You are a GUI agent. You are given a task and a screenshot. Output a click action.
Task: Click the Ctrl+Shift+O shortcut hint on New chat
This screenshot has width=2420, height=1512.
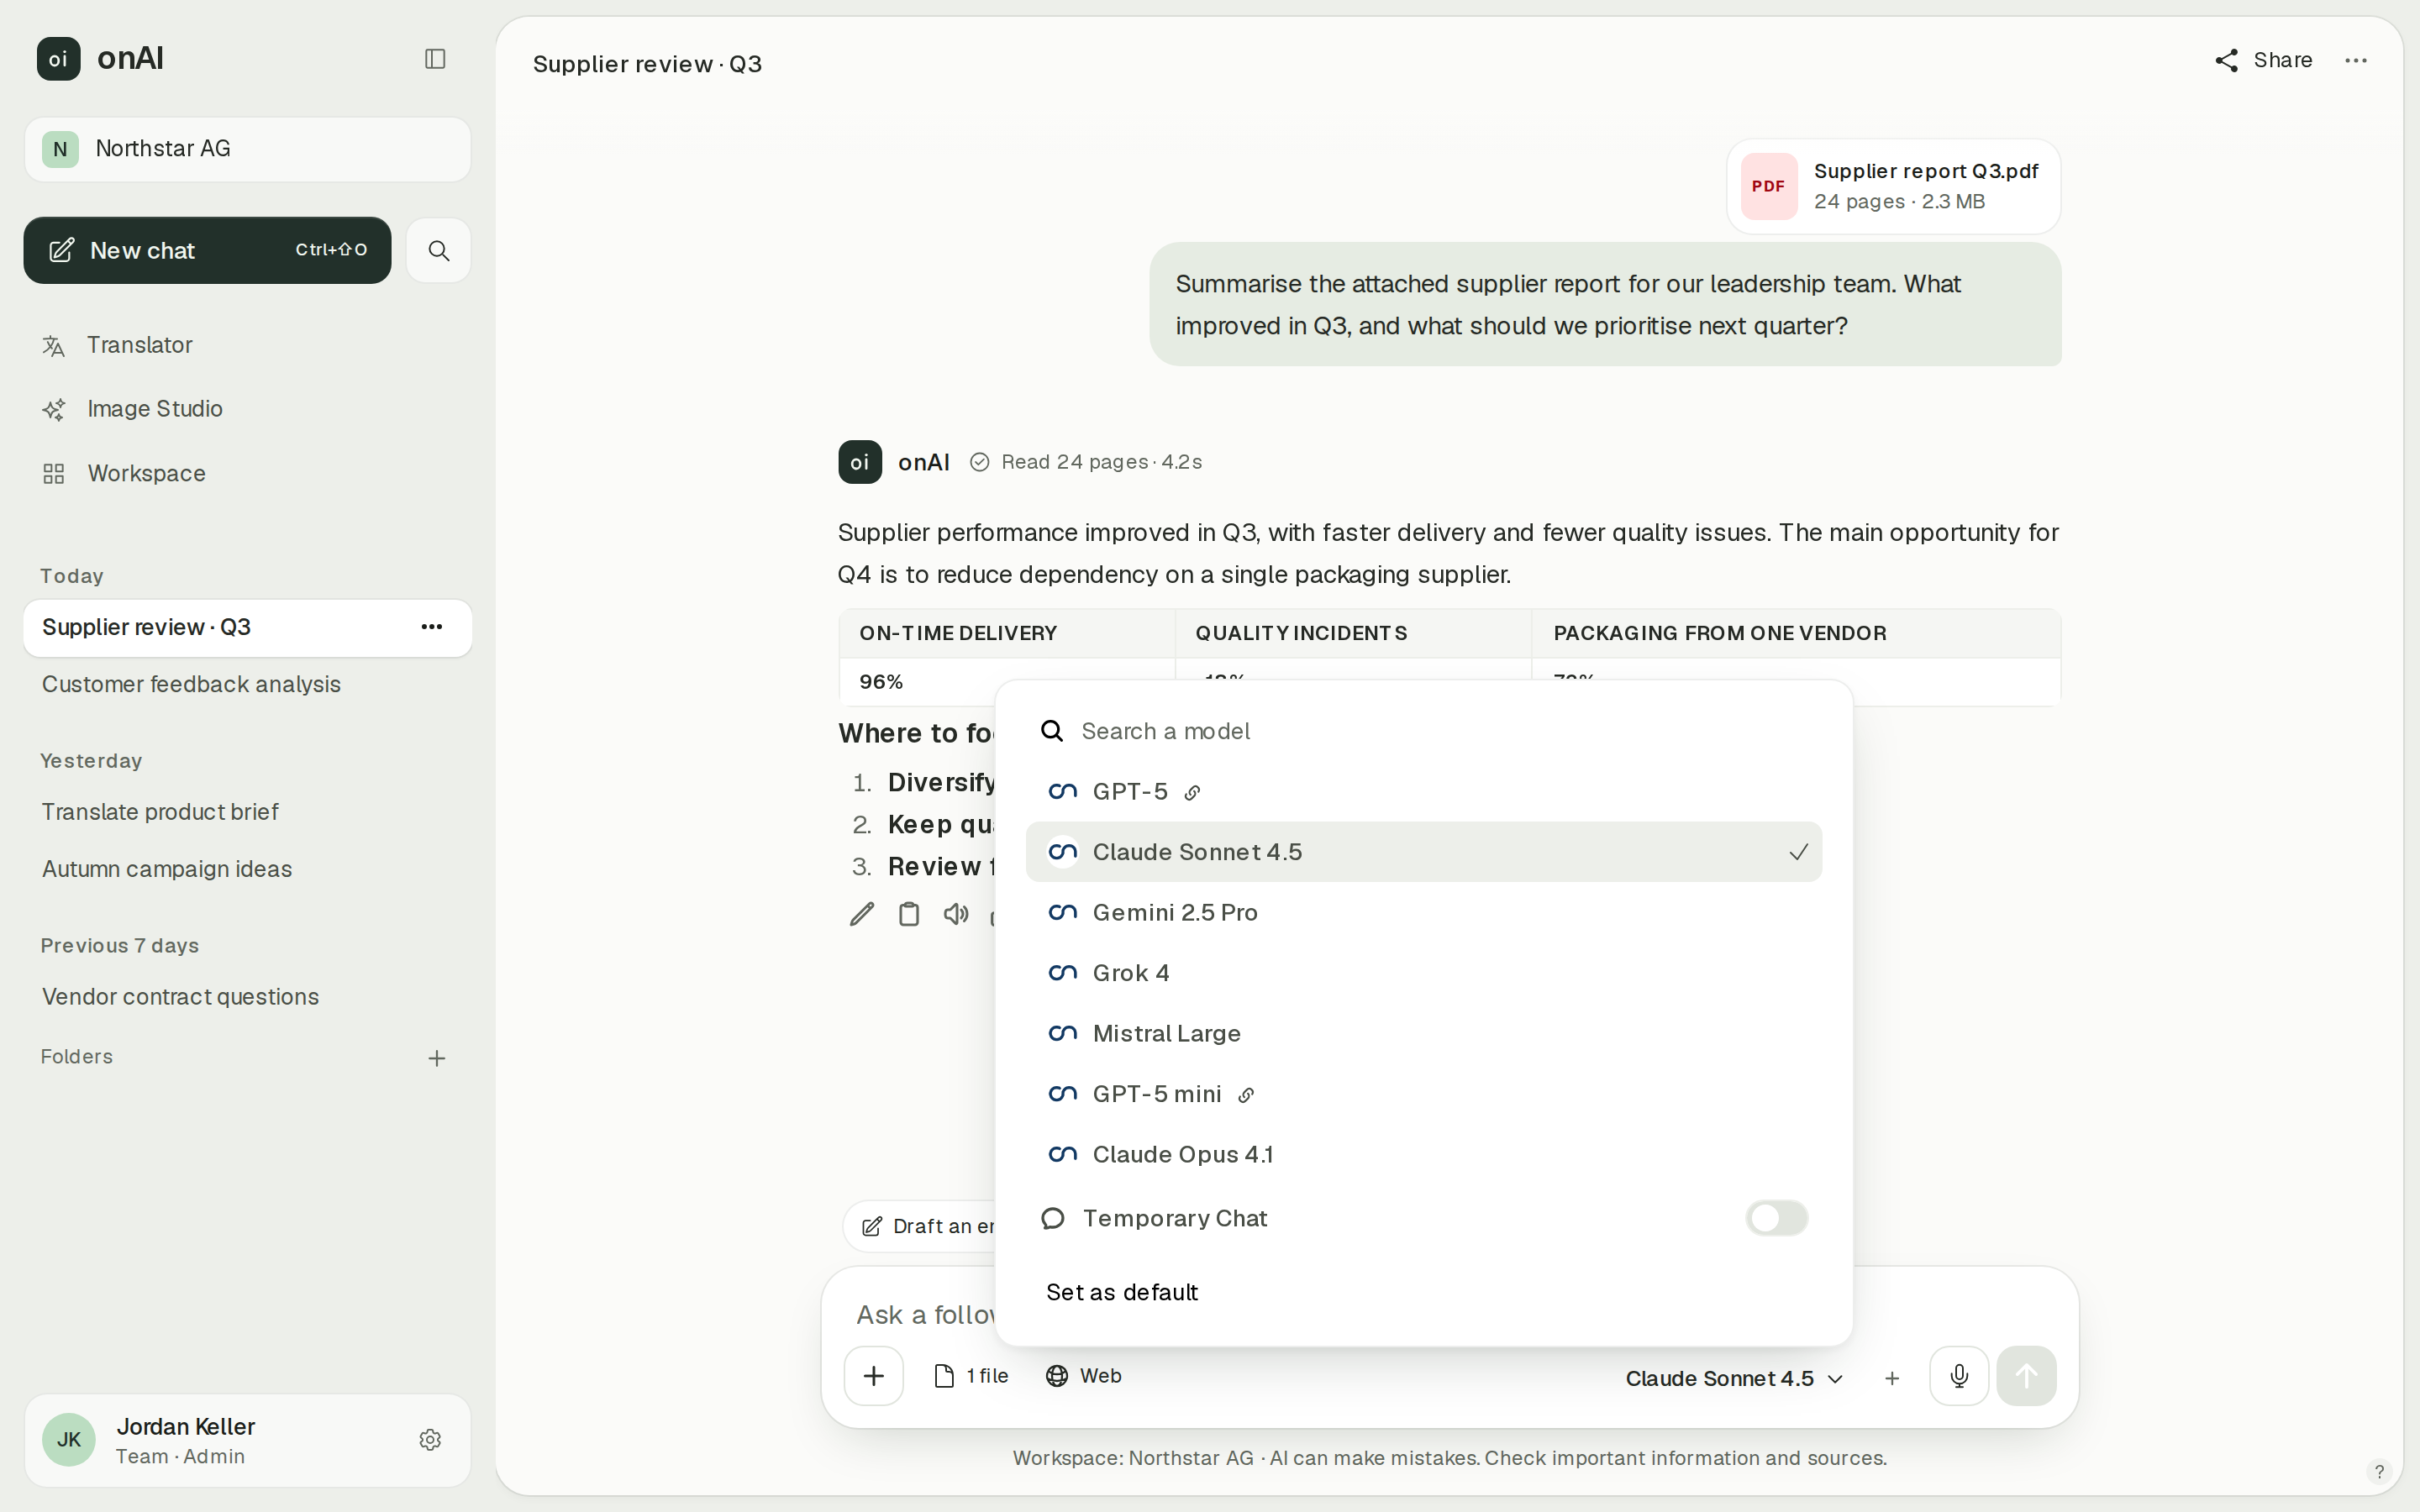click(331, 250)
